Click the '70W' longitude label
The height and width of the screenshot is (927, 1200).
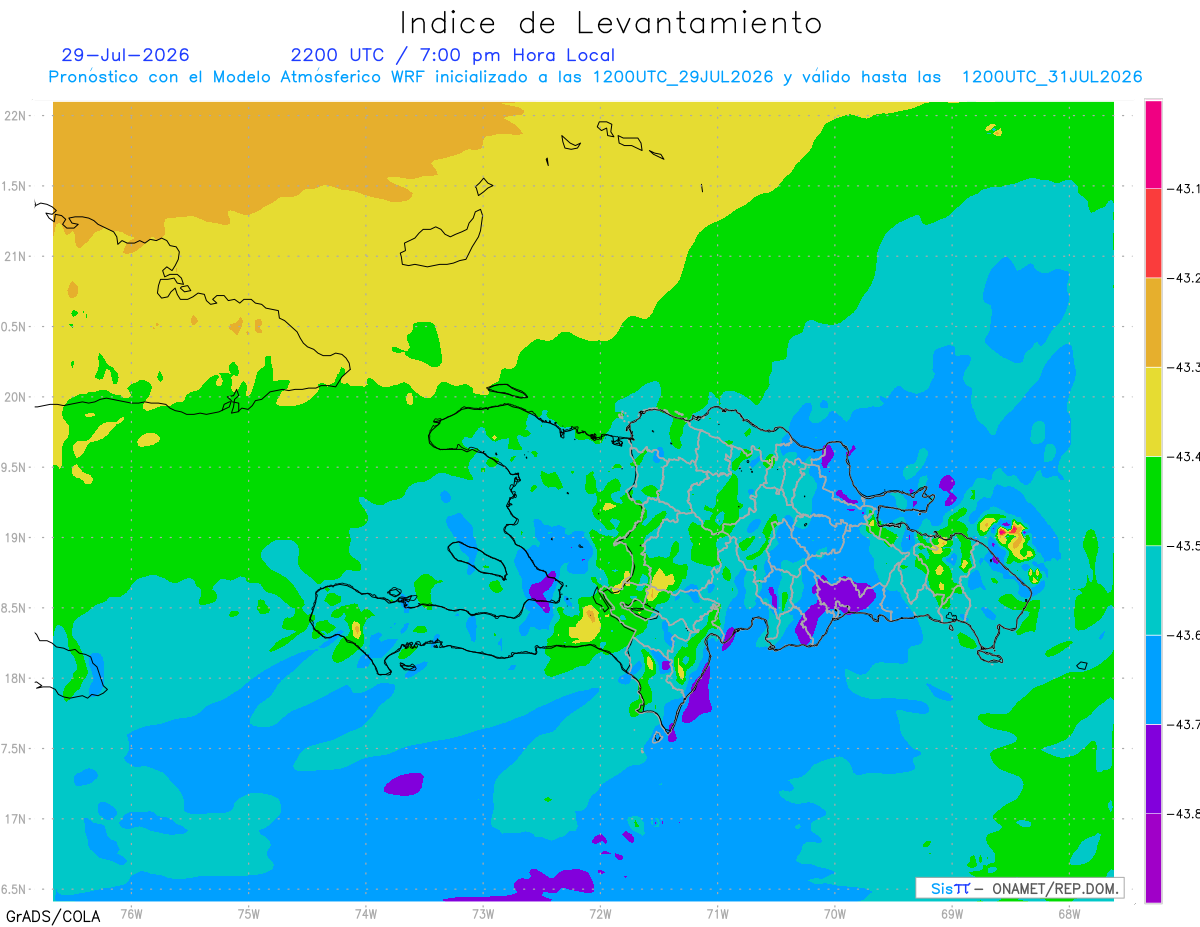834,912
